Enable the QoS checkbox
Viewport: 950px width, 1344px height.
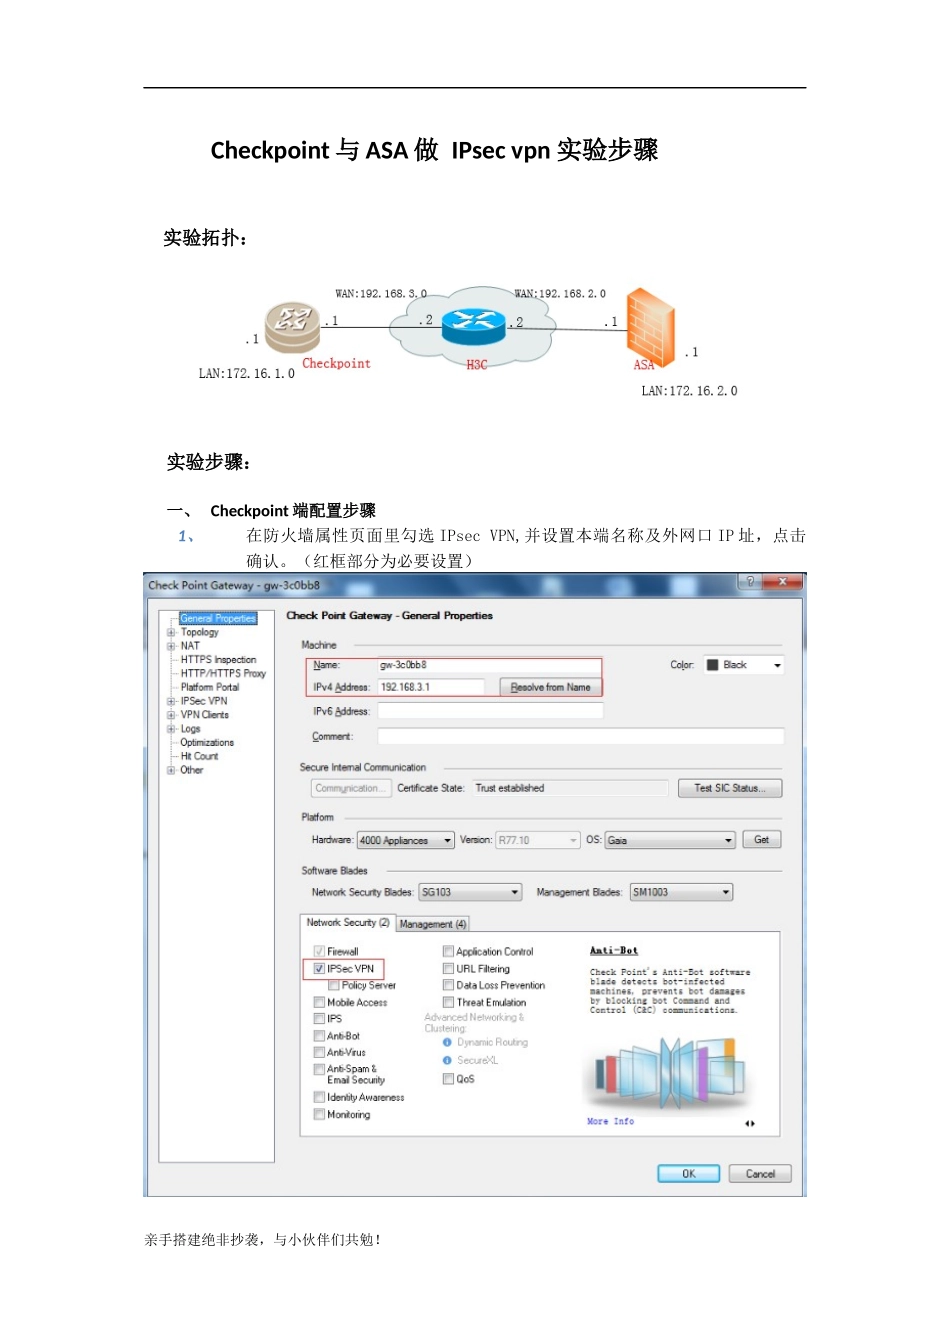448,1079
